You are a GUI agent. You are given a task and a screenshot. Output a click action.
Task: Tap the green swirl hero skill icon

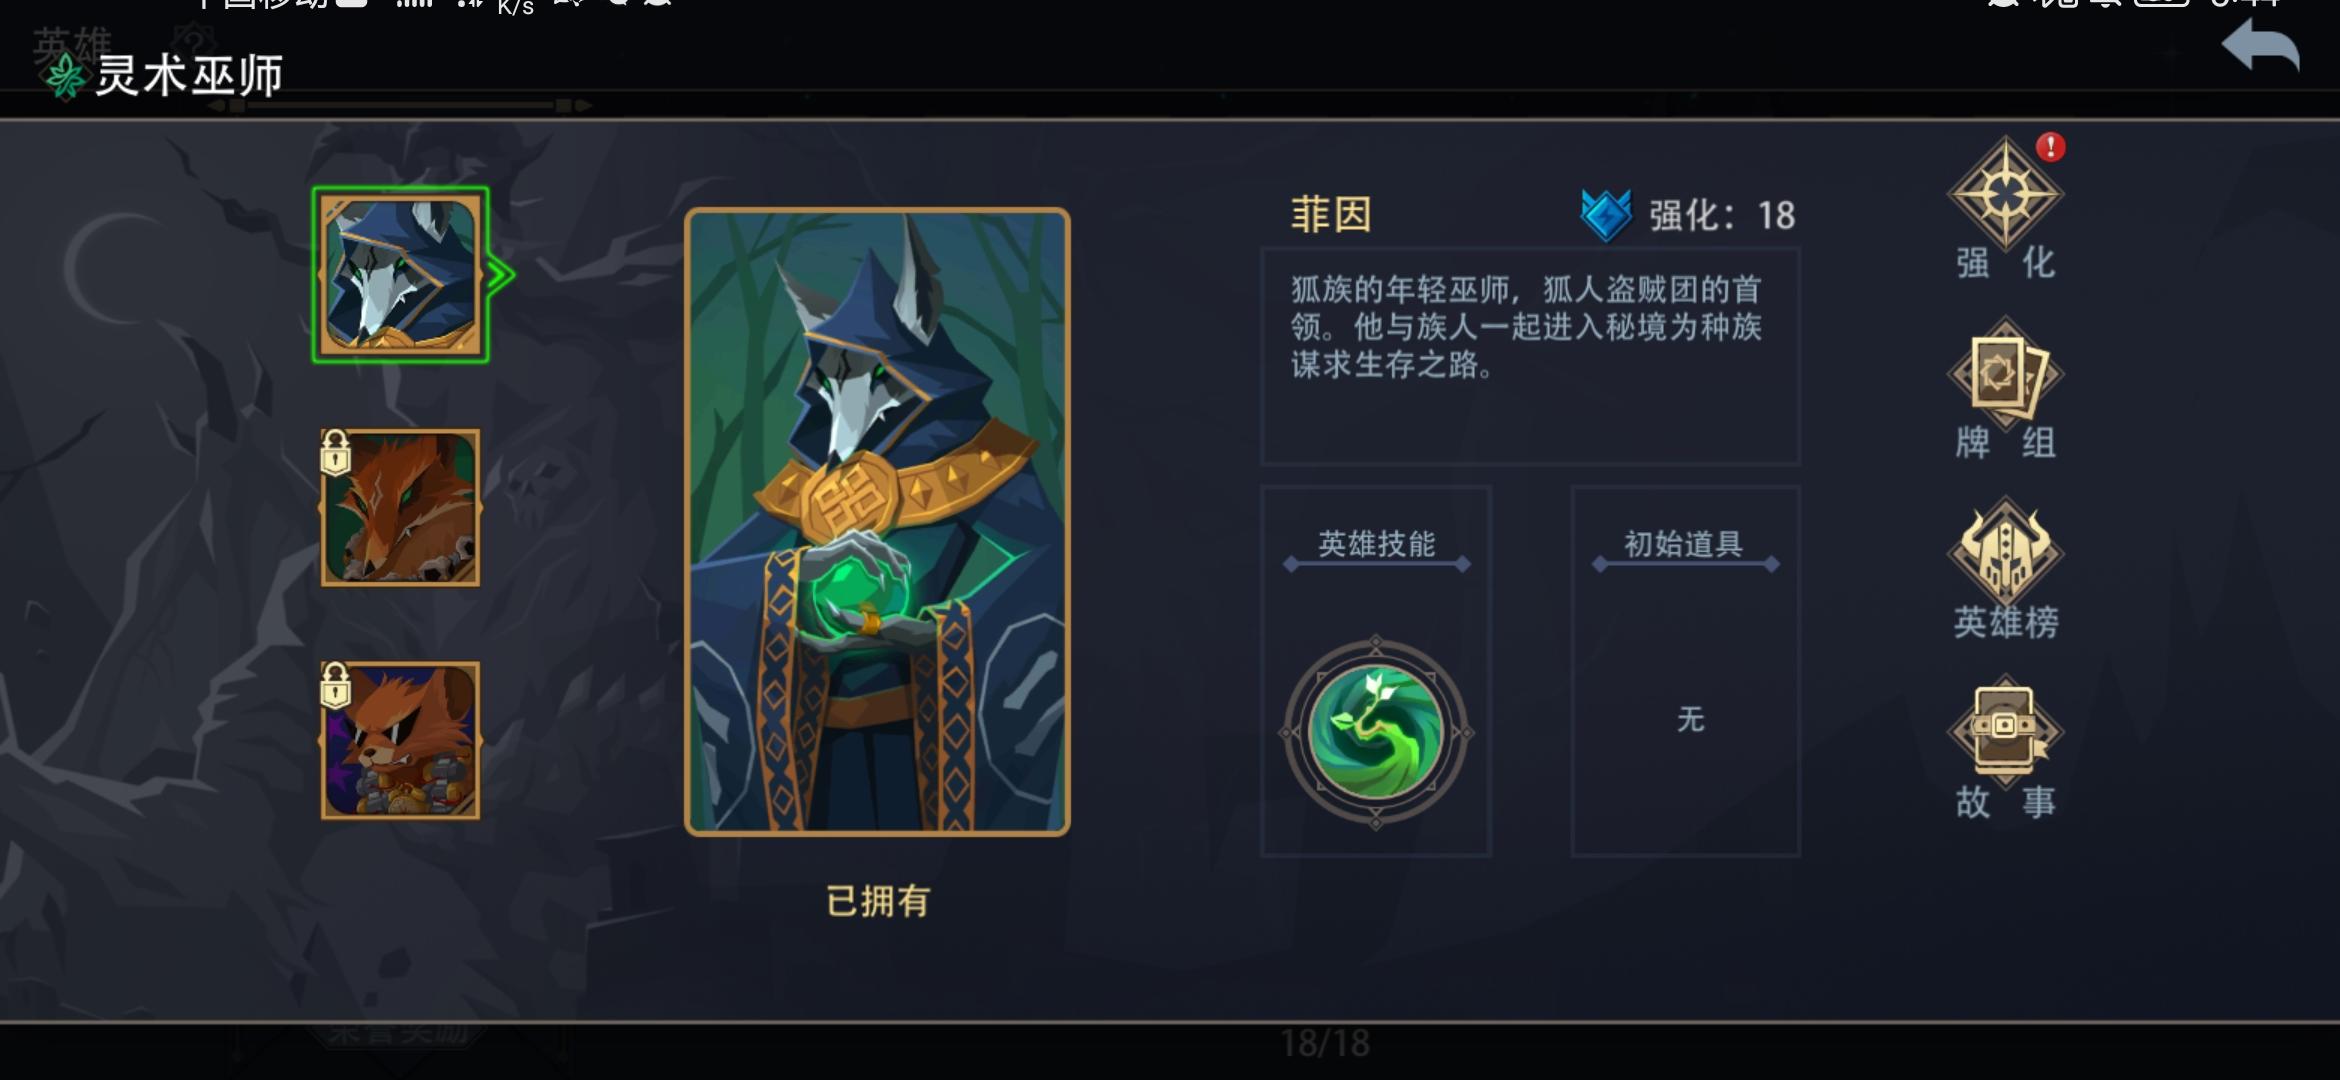pyautogui.click(x=1376, y=732)
